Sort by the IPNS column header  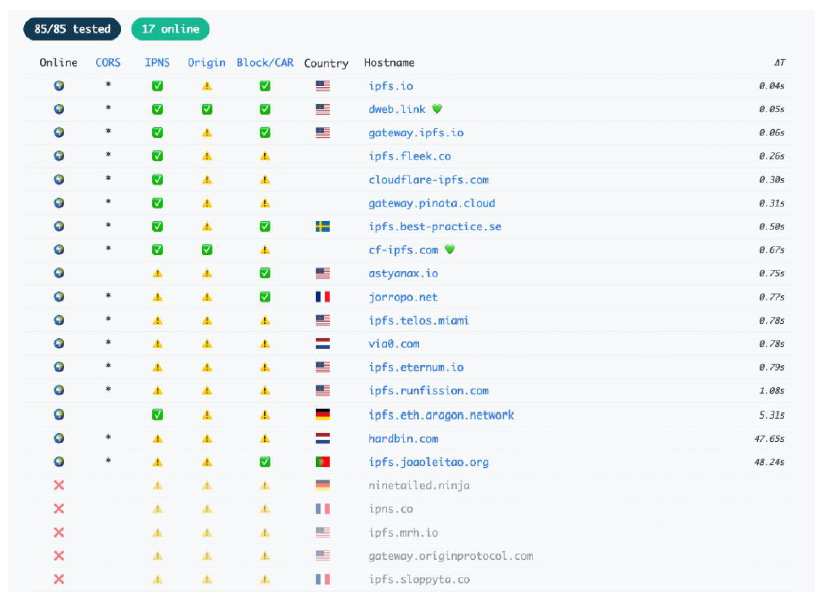click(157, 63)
